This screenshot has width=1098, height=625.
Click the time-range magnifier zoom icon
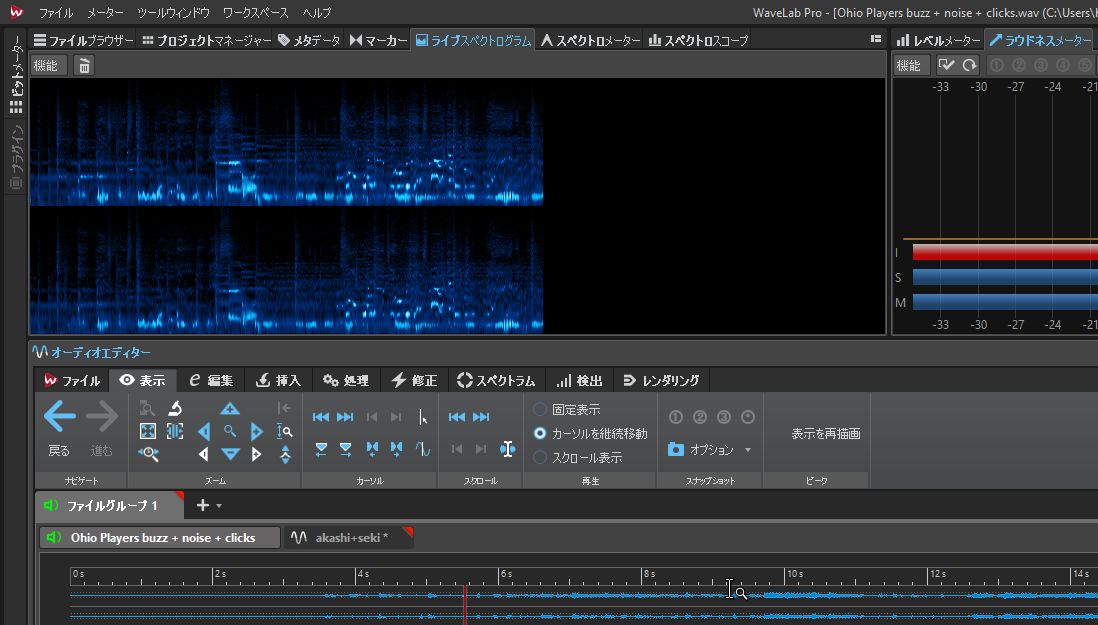(x=148, y=454)
